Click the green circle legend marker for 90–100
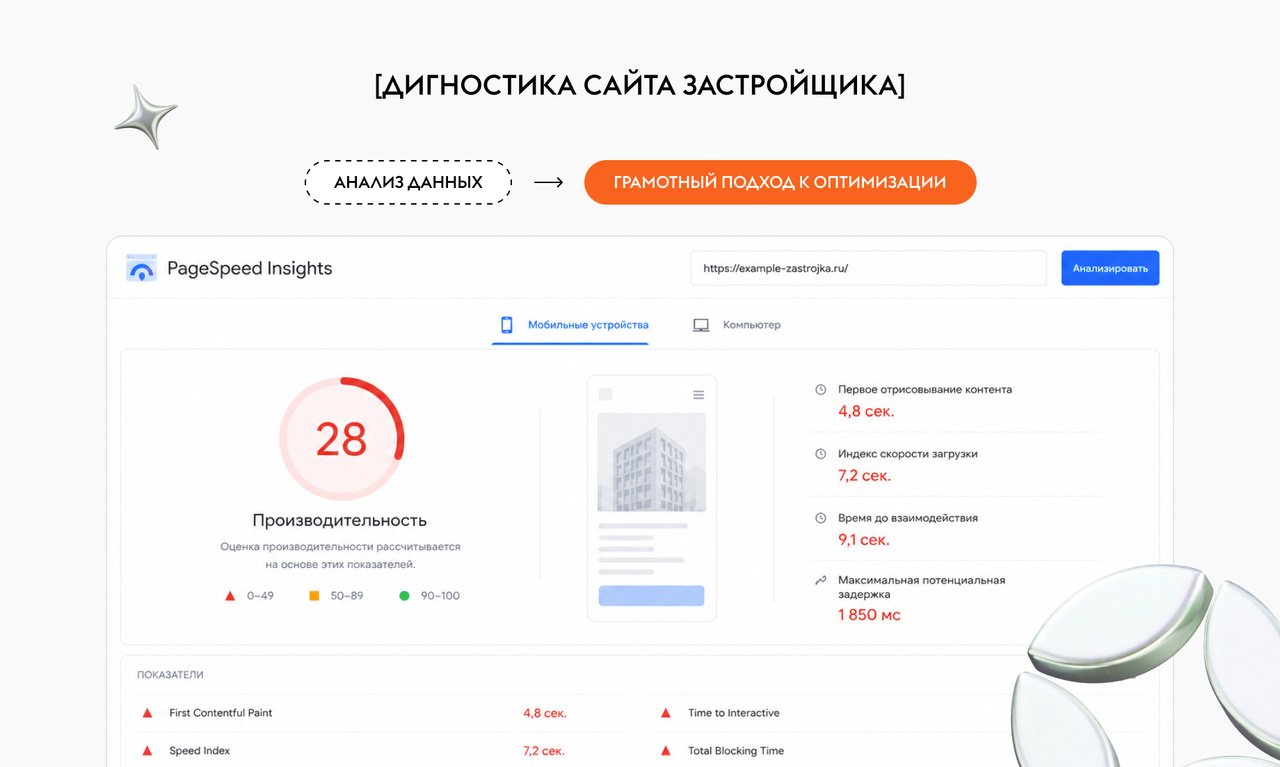 [x=404, y=596]
